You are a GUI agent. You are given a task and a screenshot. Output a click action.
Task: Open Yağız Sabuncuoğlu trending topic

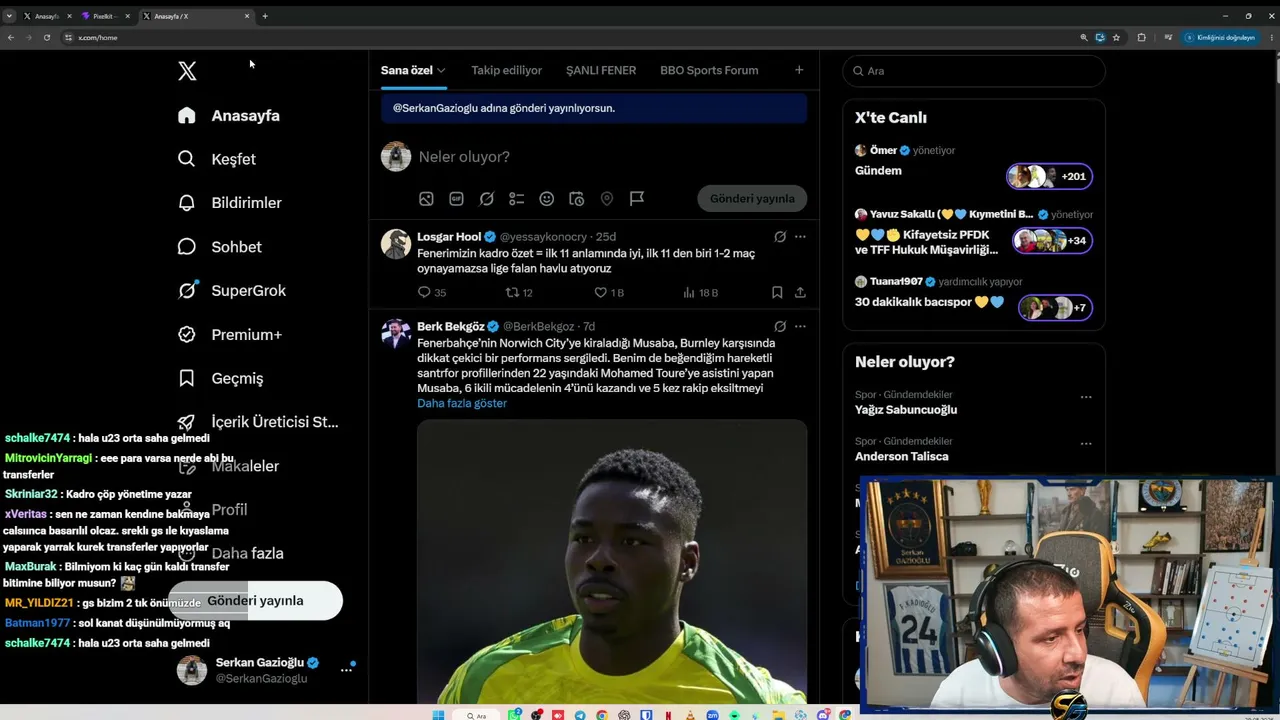[x=906, y=410]
